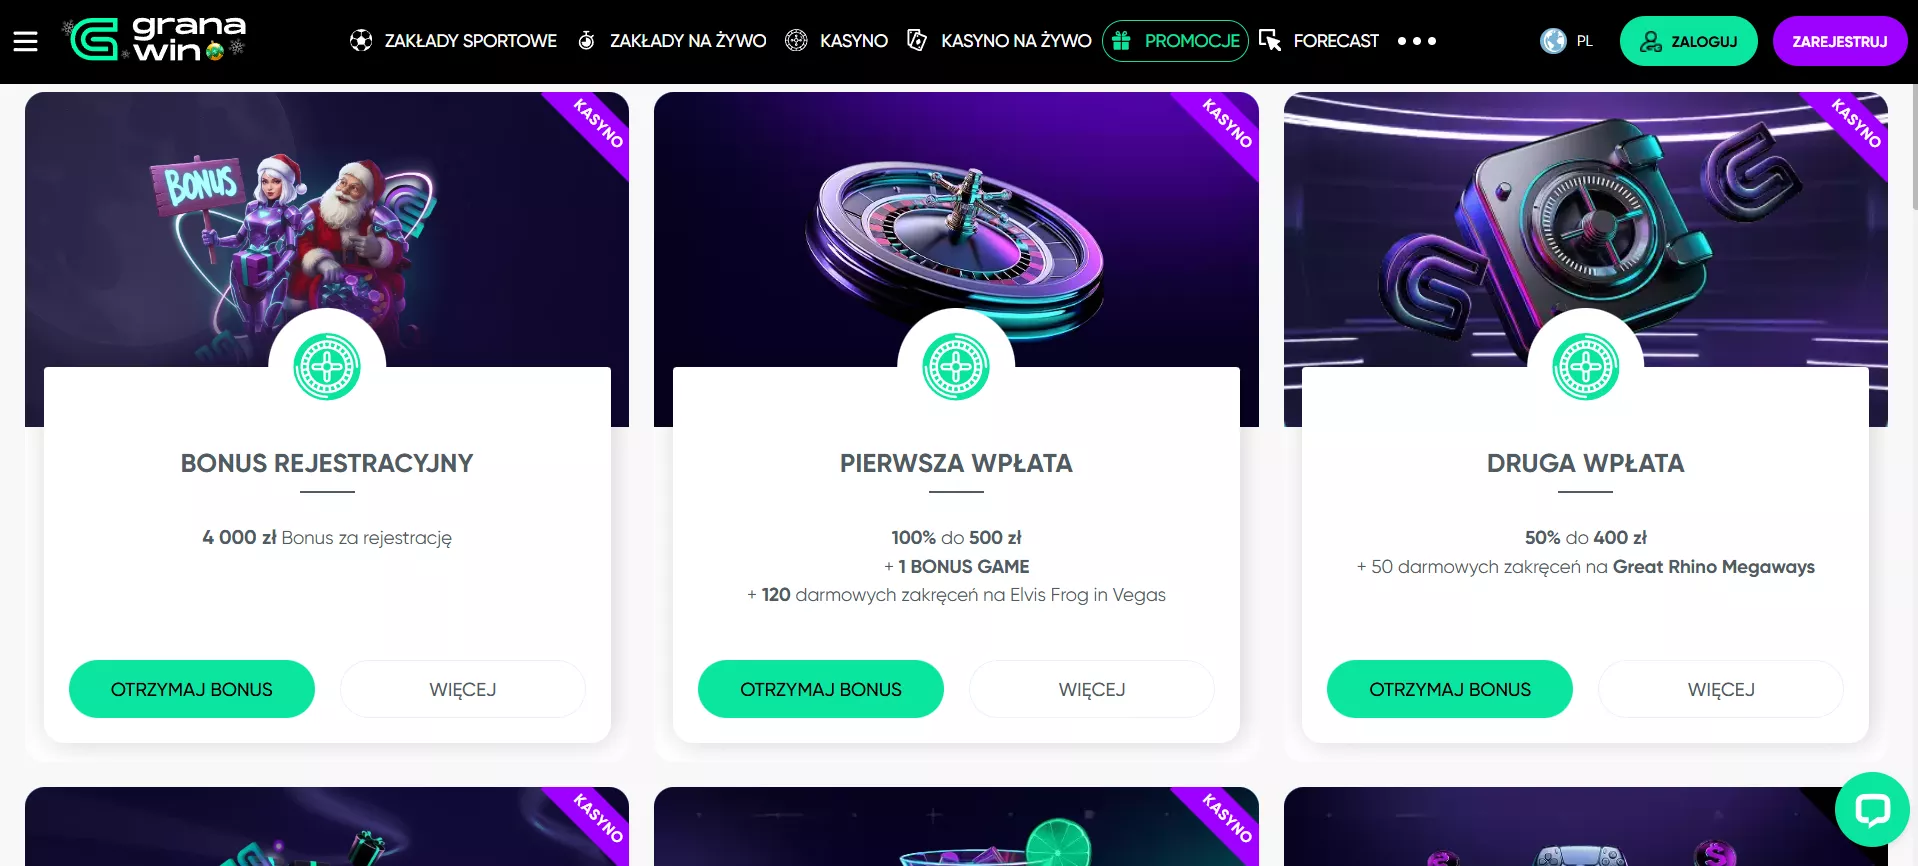
Task: Click Więcej under Pierwsza Wpłata
Action: click(x=1091, y=689)
